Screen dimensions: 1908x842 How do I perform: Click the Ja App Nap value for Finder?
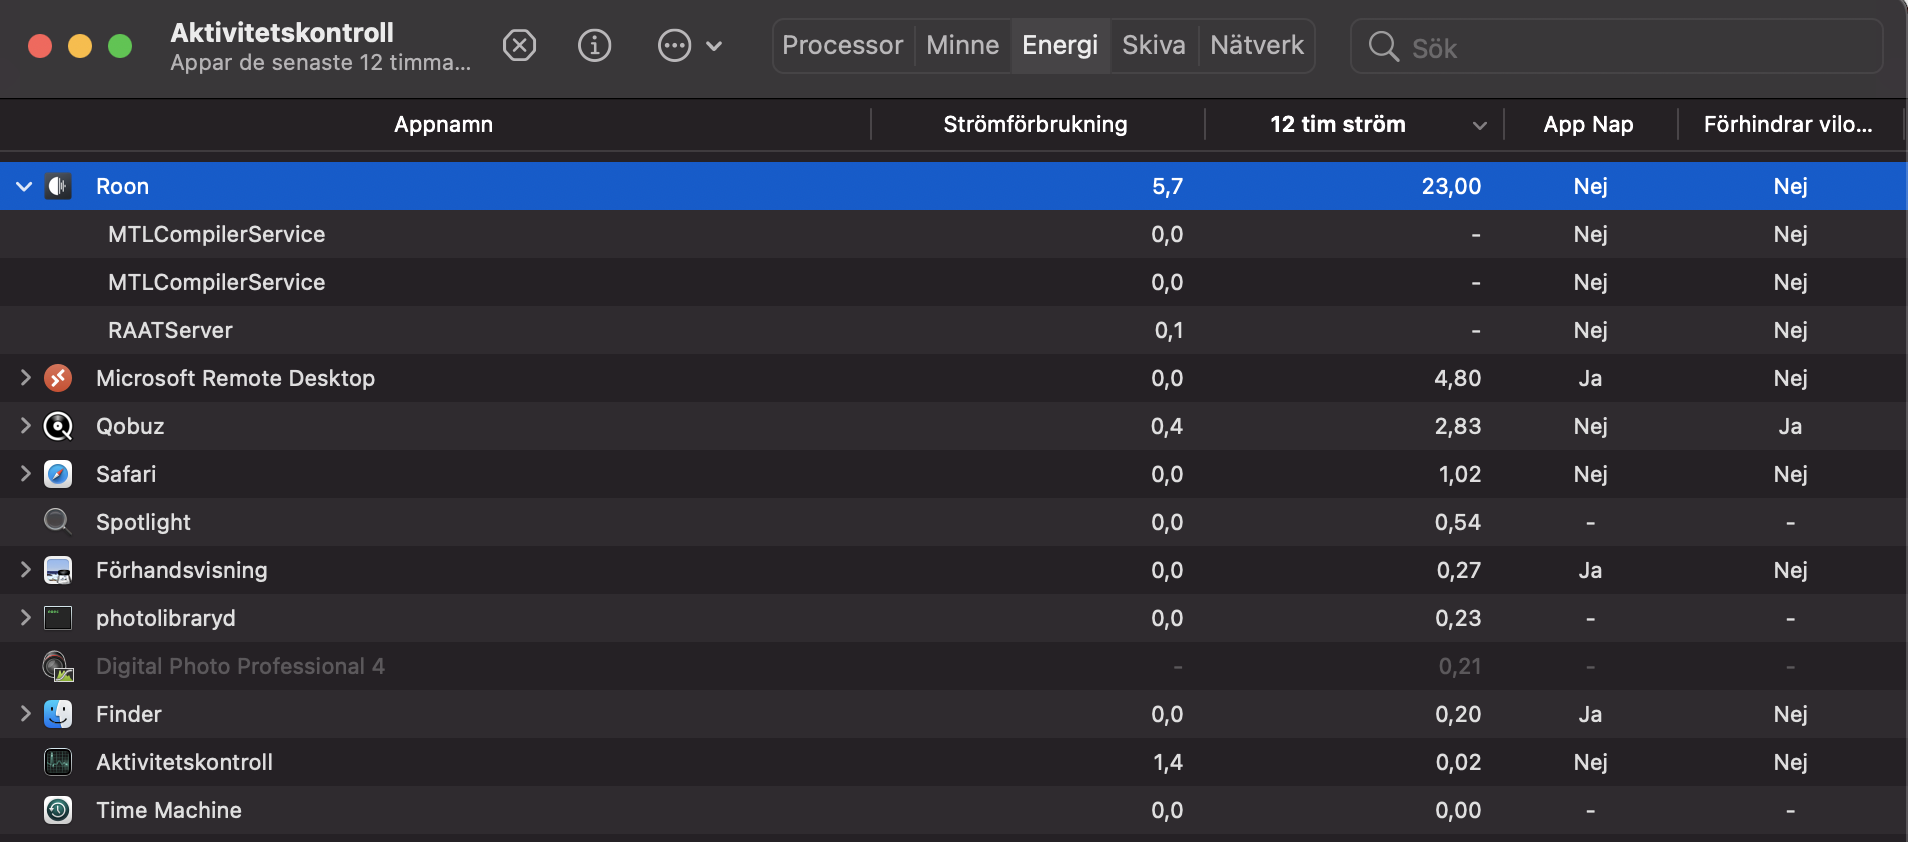1590,714
